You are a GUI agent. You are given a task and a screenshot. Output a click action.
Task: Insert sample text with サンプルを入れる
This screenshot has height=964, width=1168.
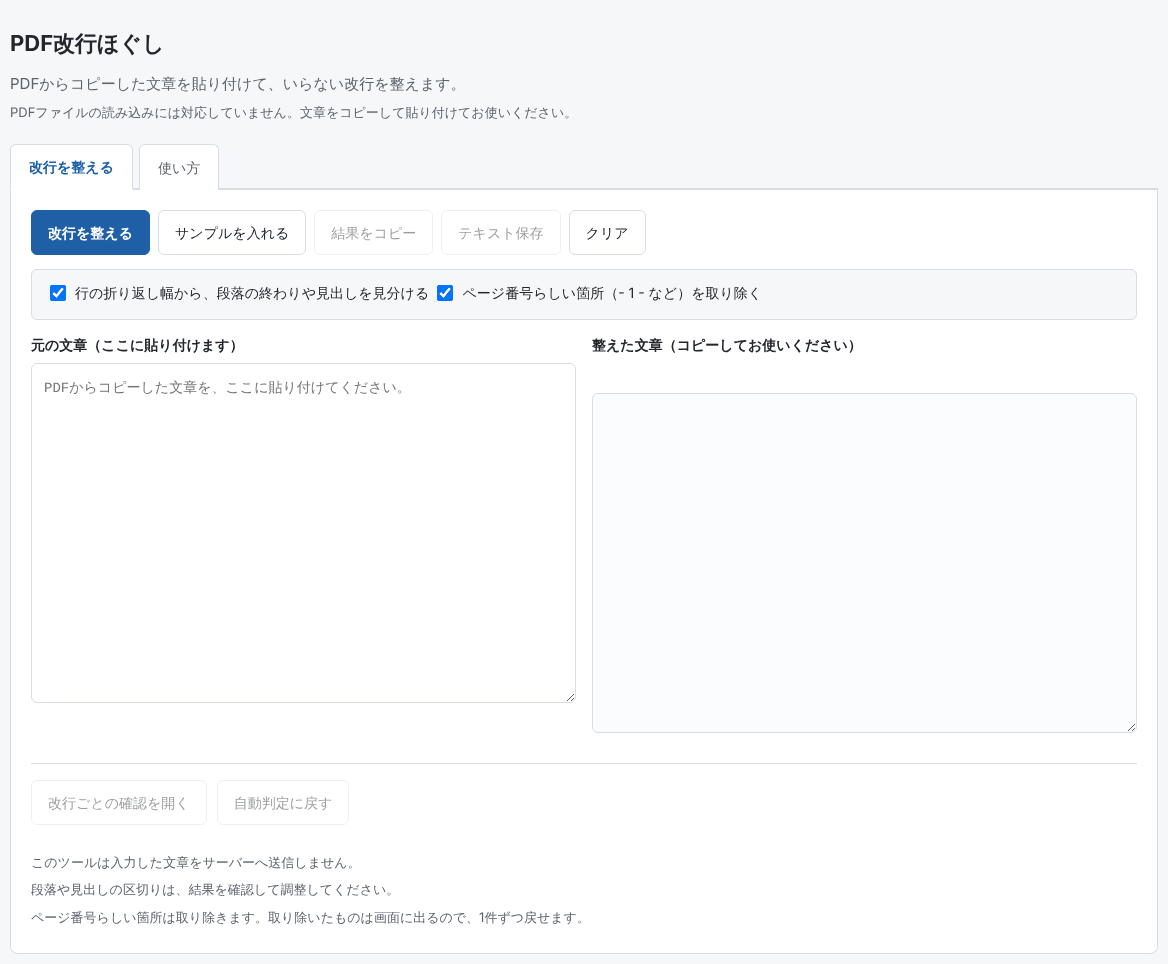click(x=232, y=233)
